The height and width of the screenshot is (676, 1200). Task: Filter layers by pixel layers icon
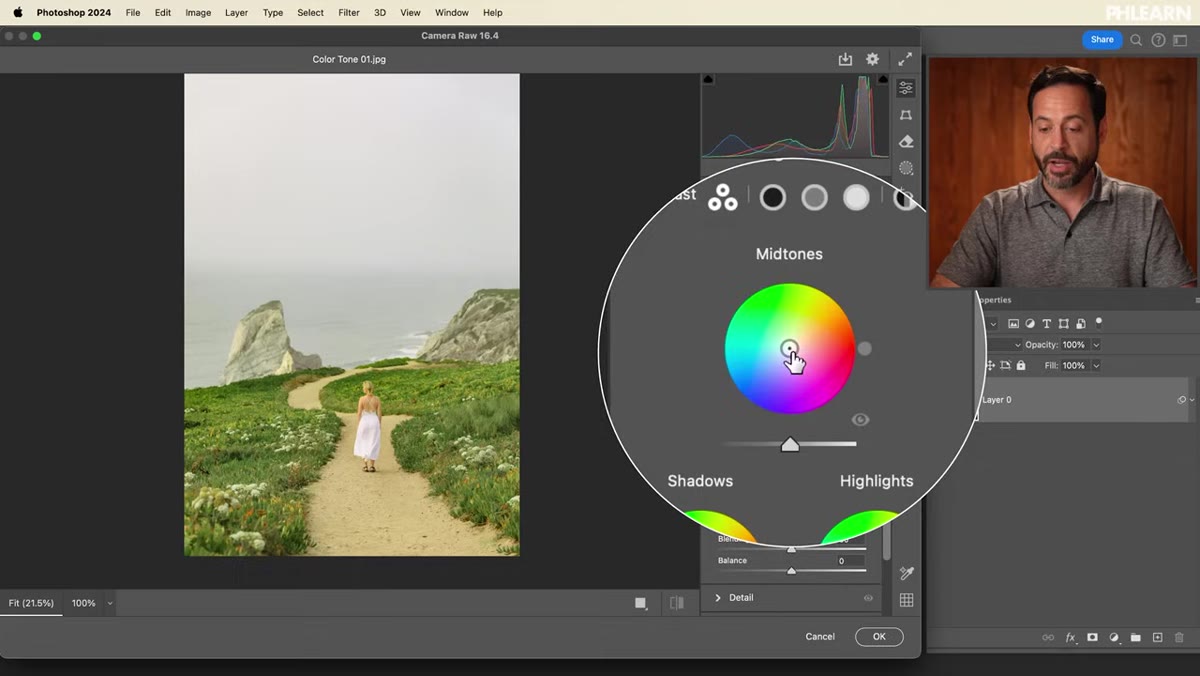[x=1013, y=324]
